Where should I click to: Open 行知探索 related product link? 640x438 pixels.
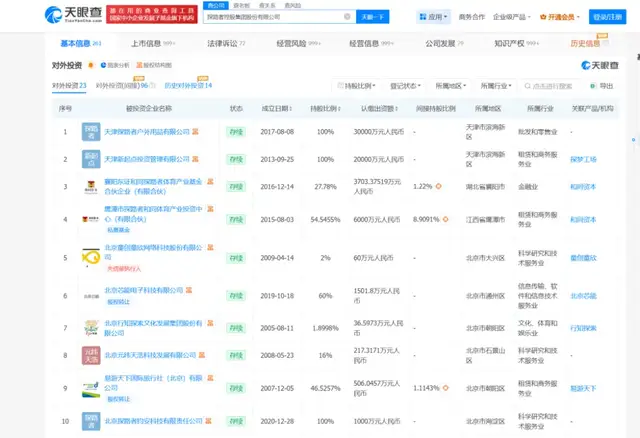pyautogui.click(x=583, y=328)
